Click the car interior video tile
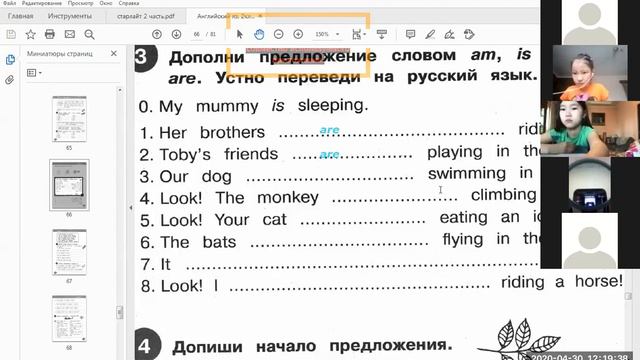This screenshot has height=360, width=640. click(590, 184)
